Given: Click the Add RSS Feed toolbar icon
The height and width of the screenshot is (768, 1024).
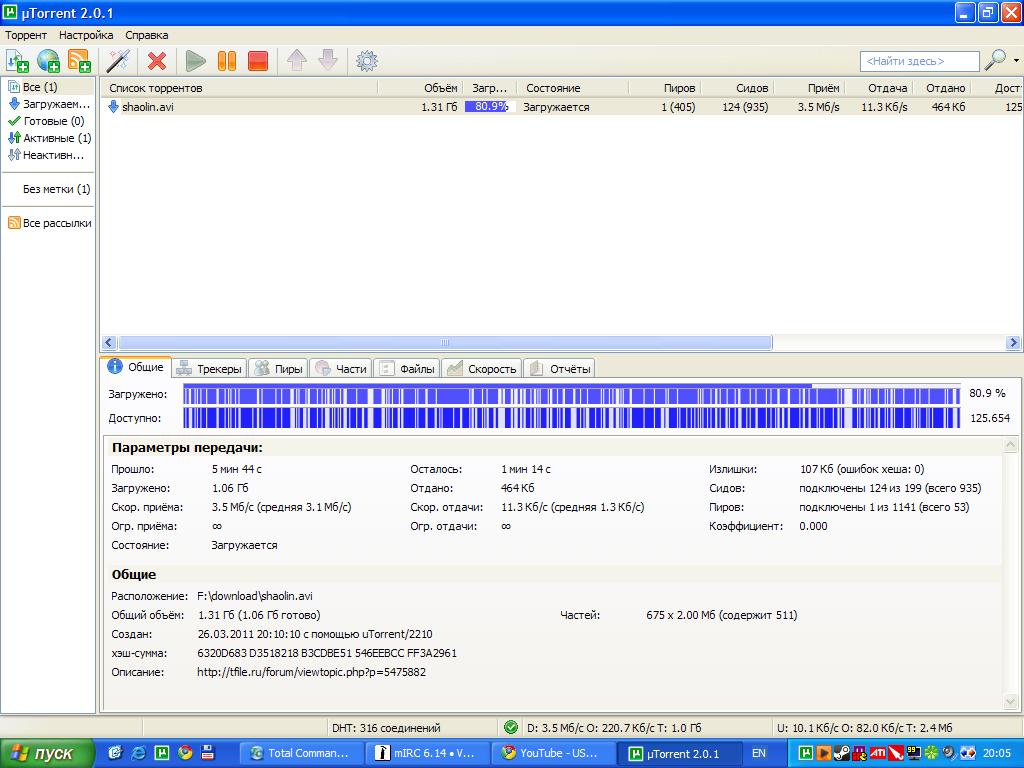Looking at the screenshot, I should coord(79,61).
